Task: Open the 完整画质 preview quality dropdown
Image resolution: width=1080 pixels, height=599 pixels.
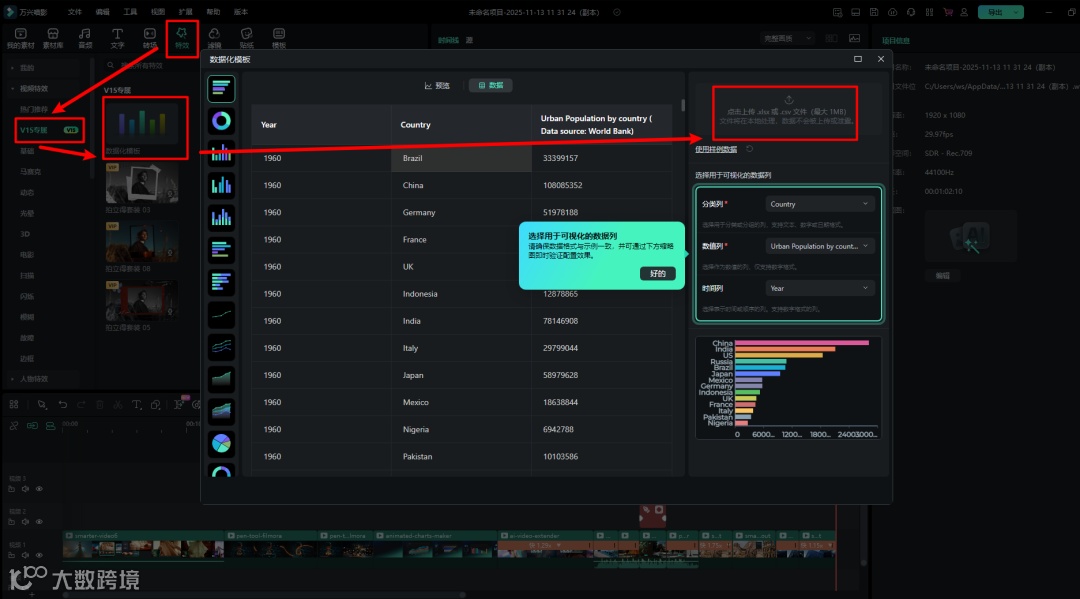Action: [x=787, y=39]
